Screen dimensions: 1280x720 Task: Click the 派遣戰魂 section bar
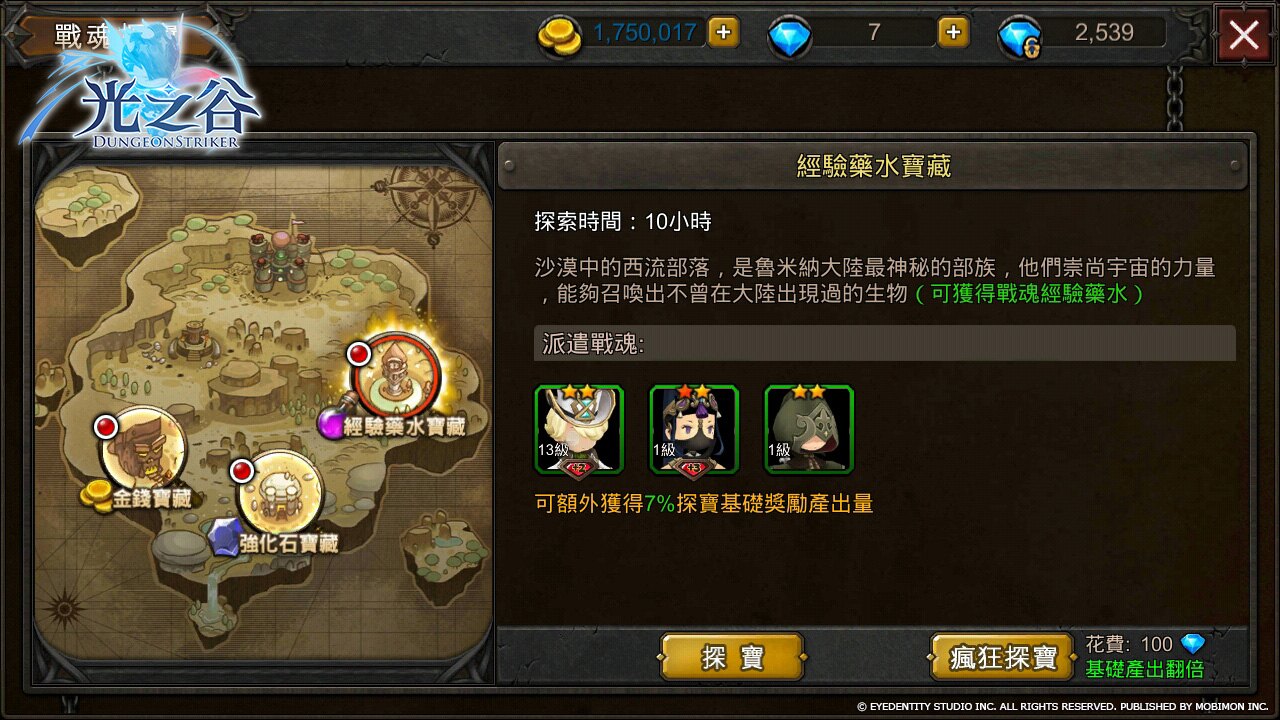point(885,343)
